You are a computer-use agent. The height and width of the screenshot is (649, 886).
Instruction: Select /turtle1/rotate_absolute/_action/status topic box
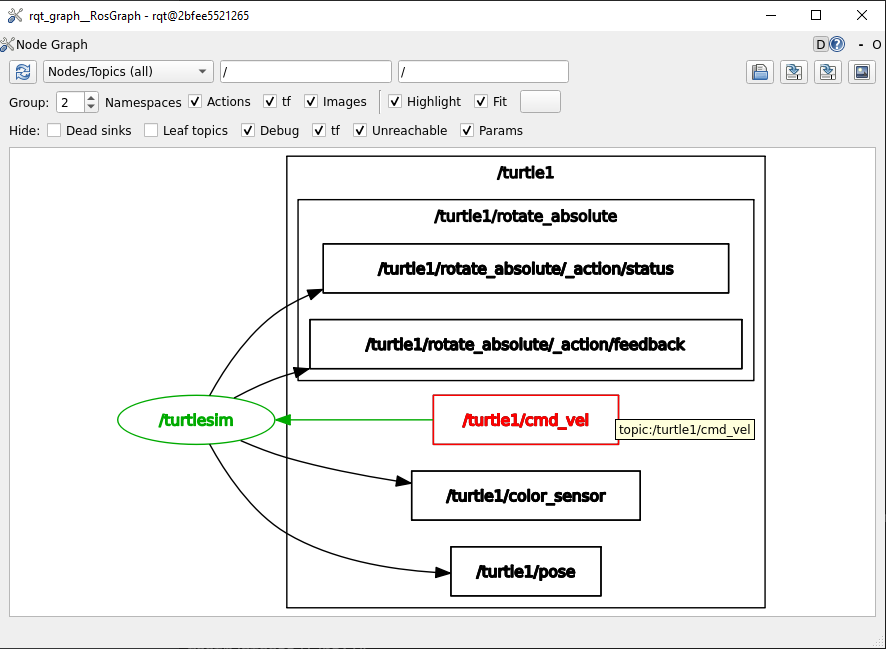point(525,268)
